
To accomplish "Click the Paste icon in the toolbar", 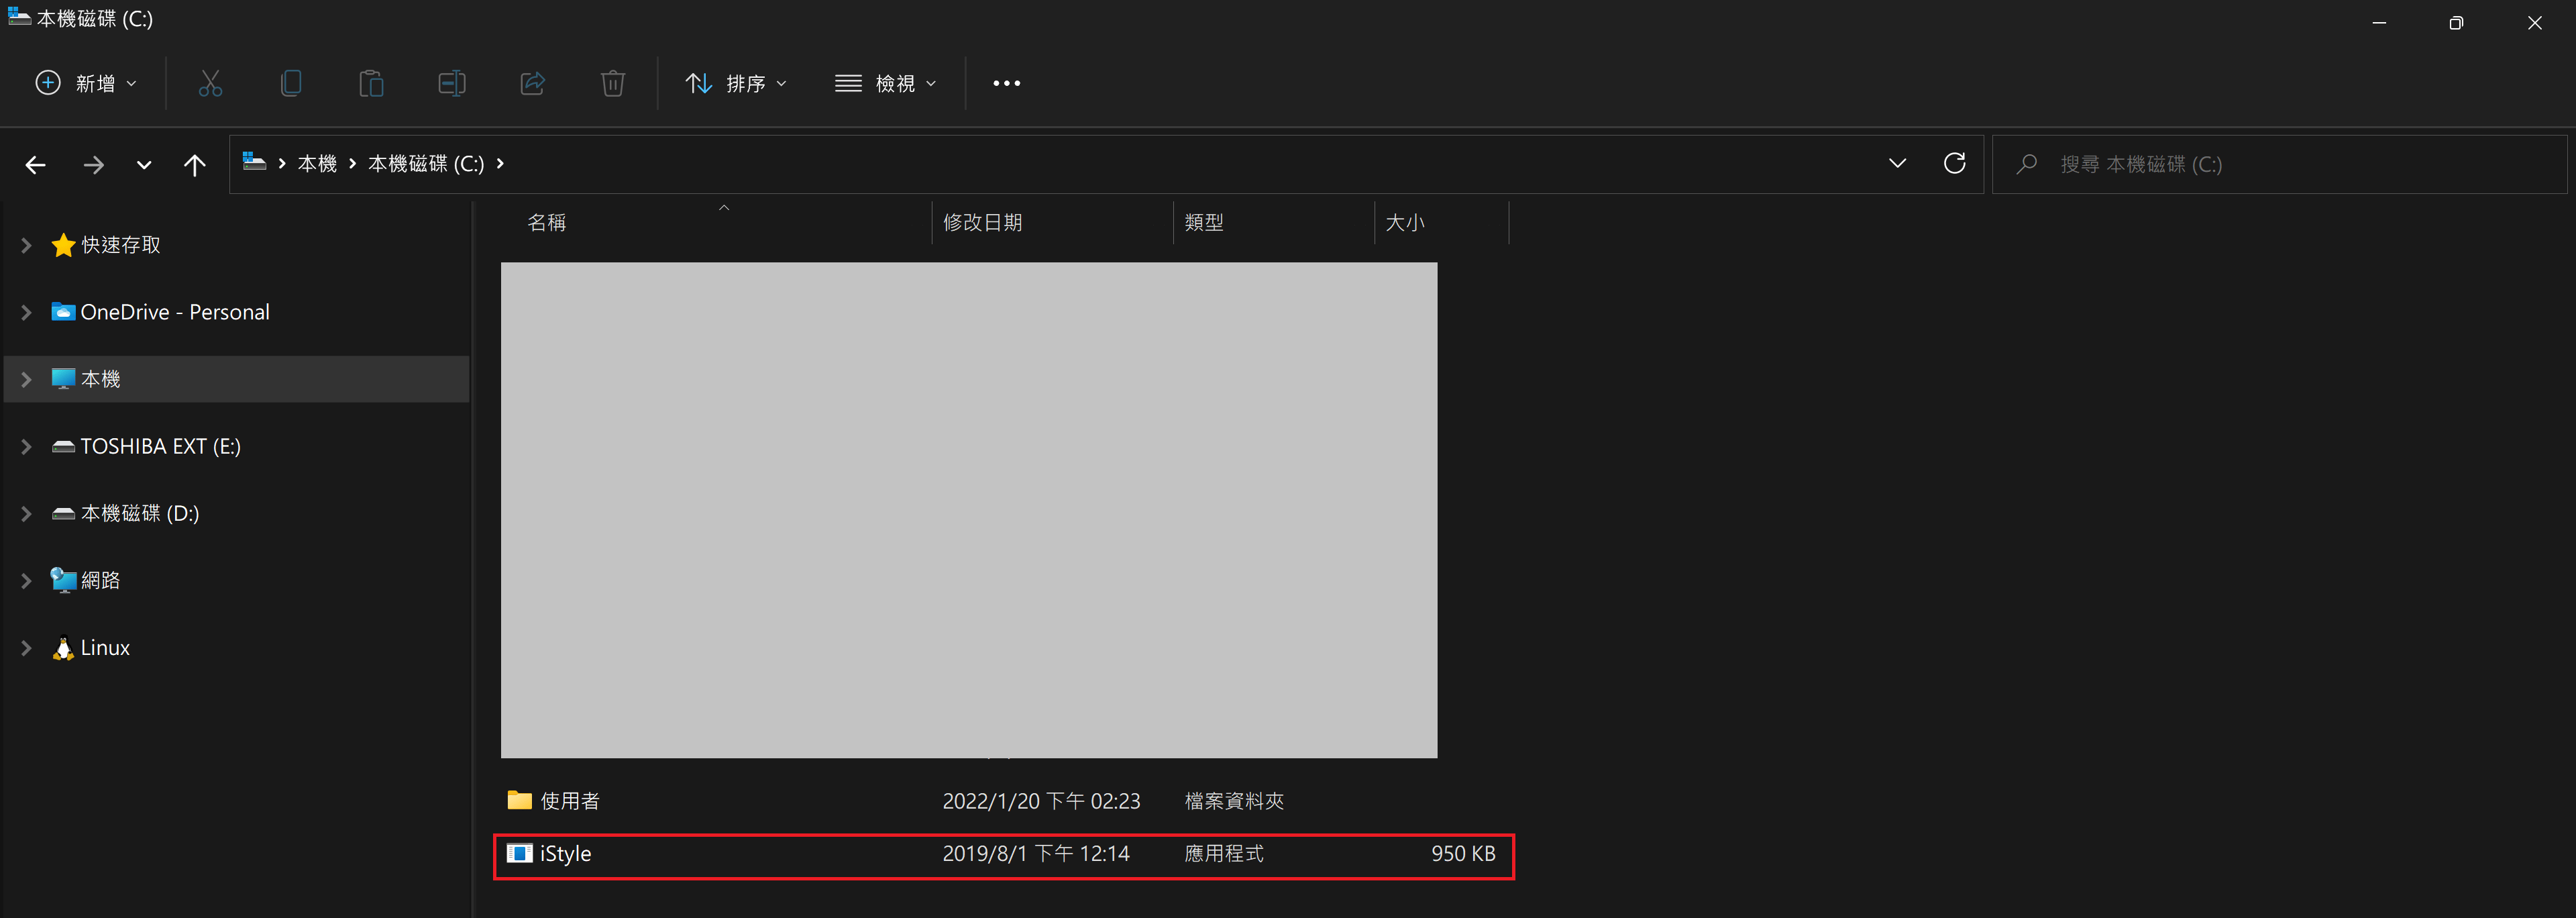I will click(371, 83).
